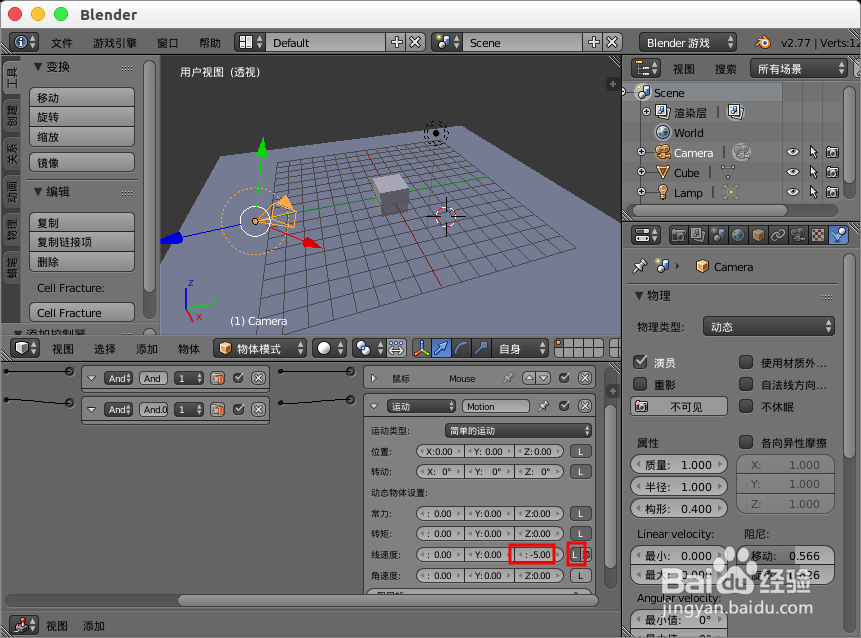Open the 3D view 物体 menu

coord(188,349)
